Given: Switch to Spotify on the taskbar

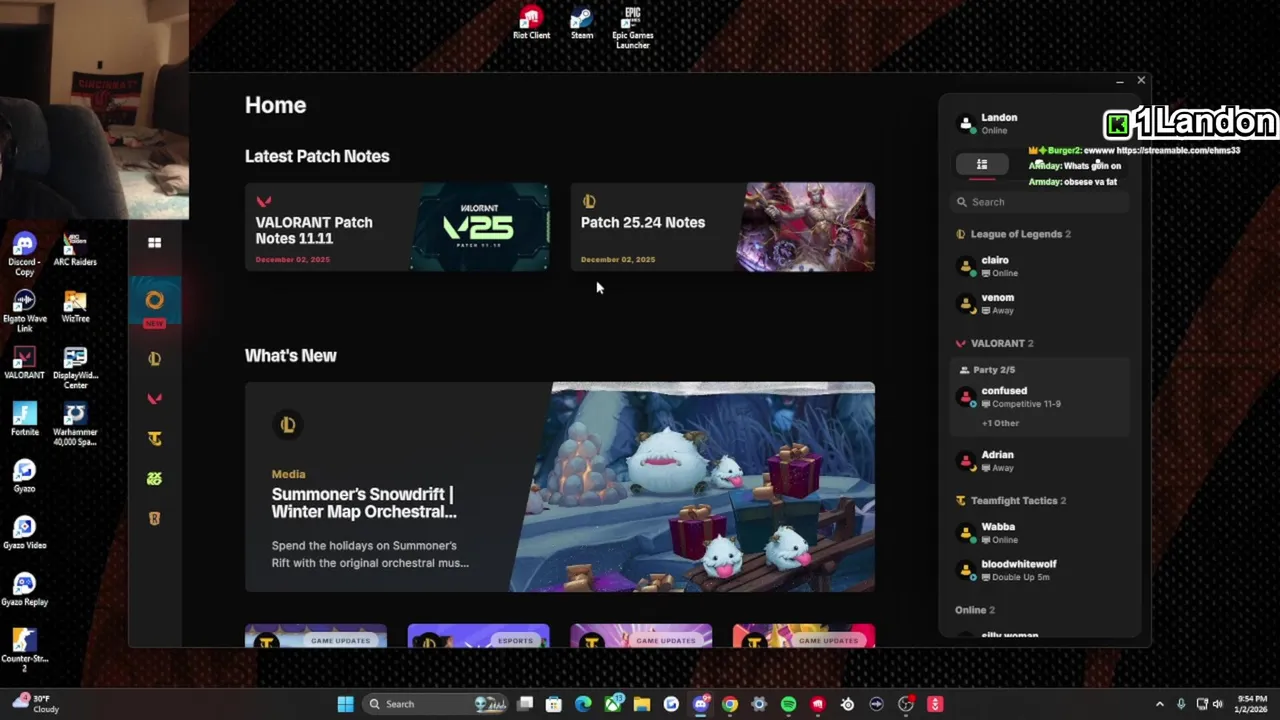Looking at the screenshot, I should pos(788,704).
